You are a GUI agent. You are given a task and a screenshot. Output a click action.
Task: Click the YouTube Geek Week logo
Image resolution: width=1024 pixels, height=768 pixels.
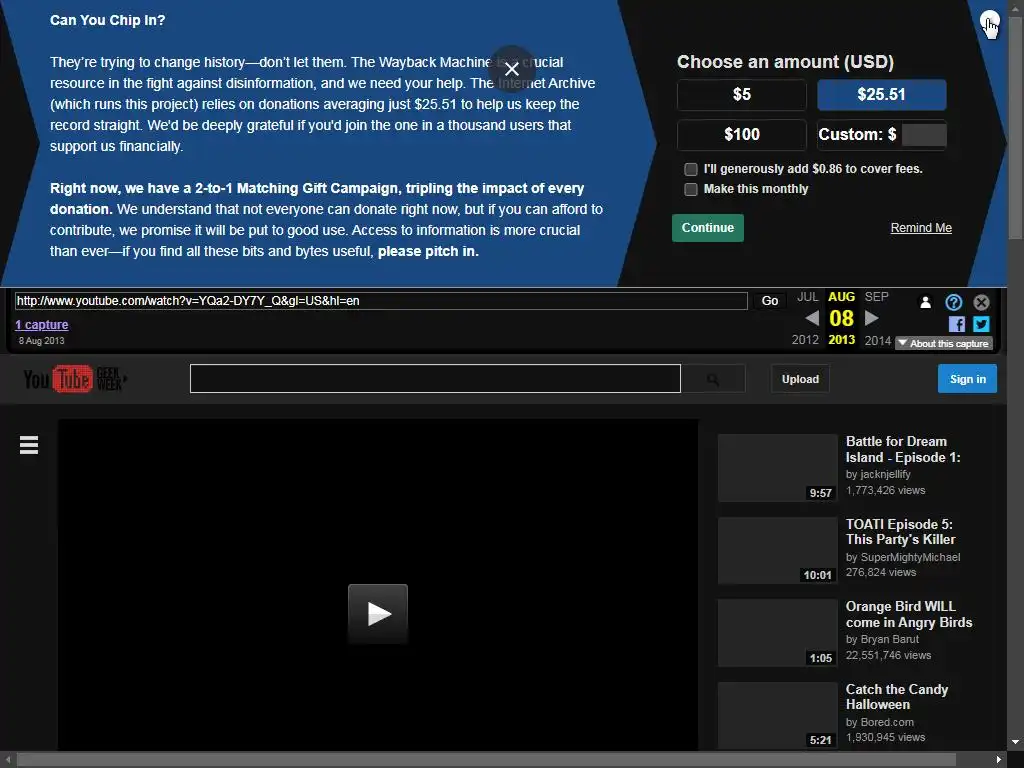tap(75, 379)
